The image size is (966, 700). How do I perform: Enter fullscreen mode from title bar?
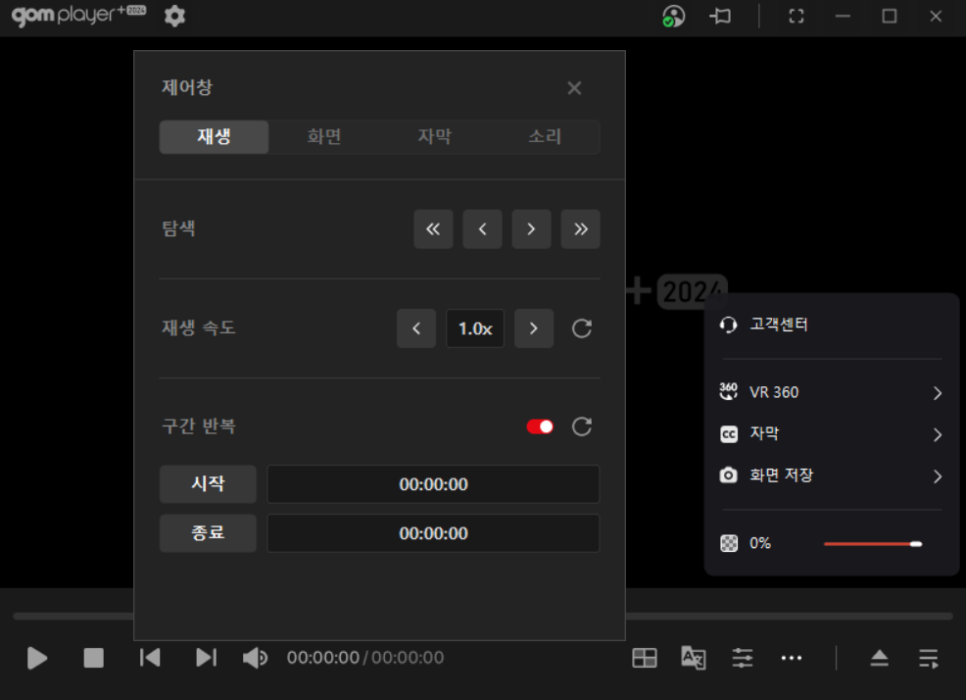click(796, 16)
